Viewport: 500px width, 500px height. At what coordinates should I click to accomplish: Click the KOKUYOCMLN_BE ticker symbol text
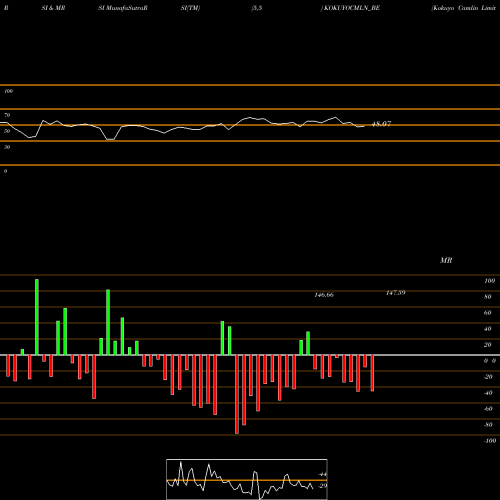coord(352,8)
